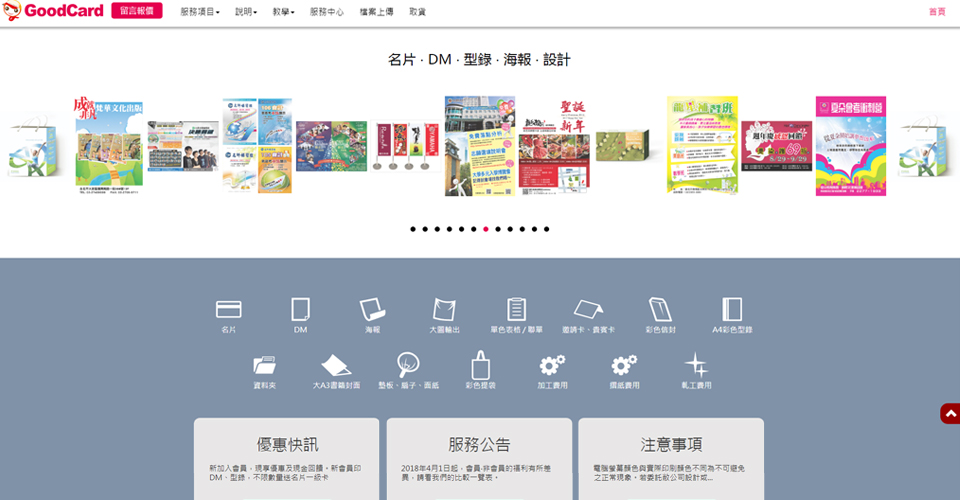Viewport: 960px width, 500px height.
Task: Open 檔案上傳 in the top menu
Action: coord(378,11)
